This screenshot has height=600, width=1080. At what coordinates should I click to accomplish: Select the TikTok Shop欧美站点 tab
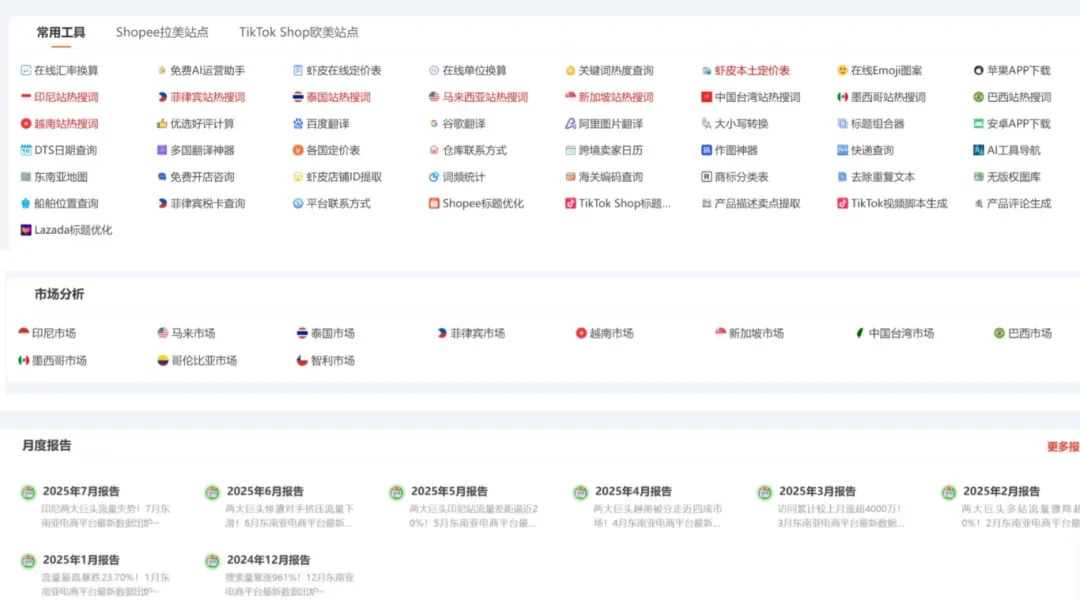point(298,32)
